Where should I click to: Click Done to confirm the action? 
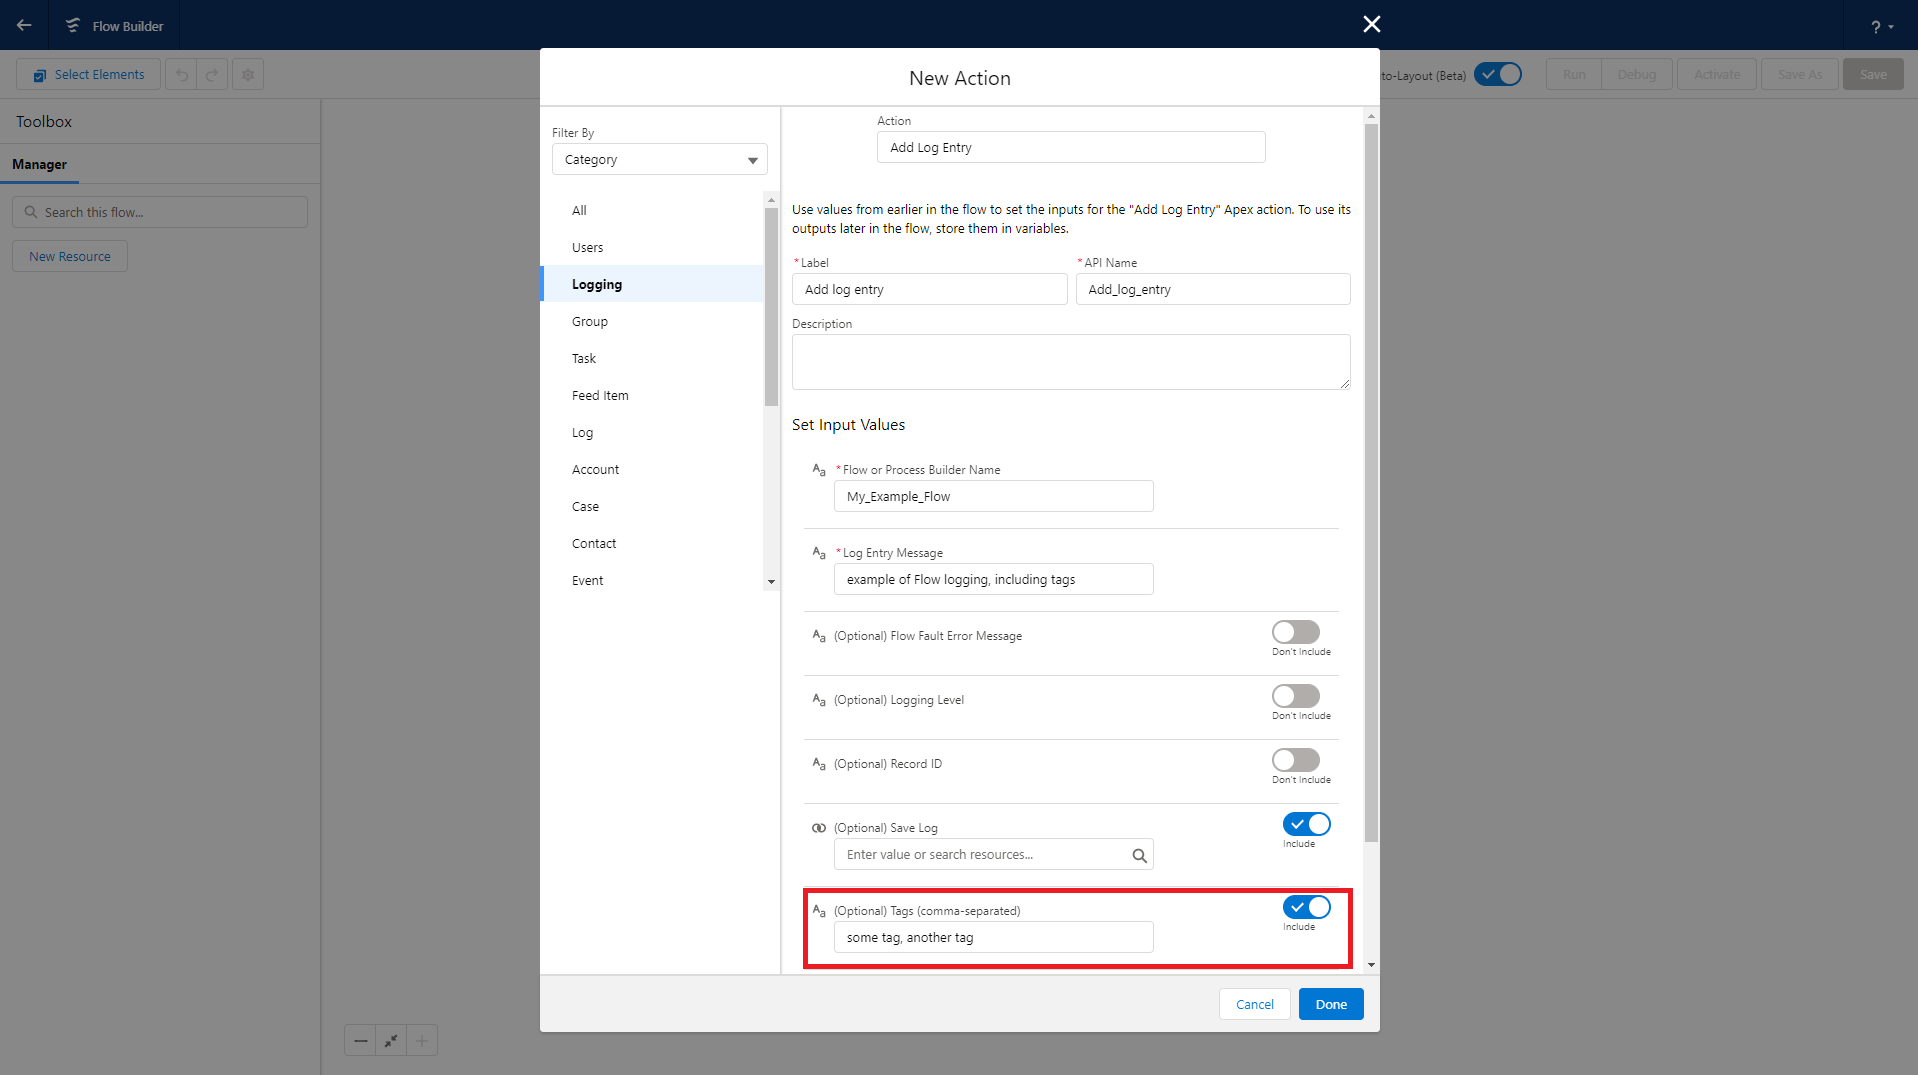[x=1331, y=1004]
